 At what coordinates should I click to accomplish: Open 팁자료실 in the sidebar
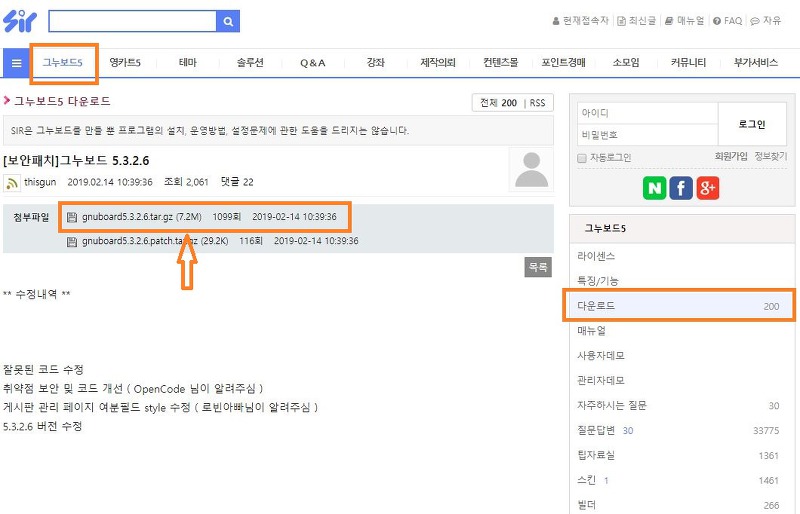point(596,455)
